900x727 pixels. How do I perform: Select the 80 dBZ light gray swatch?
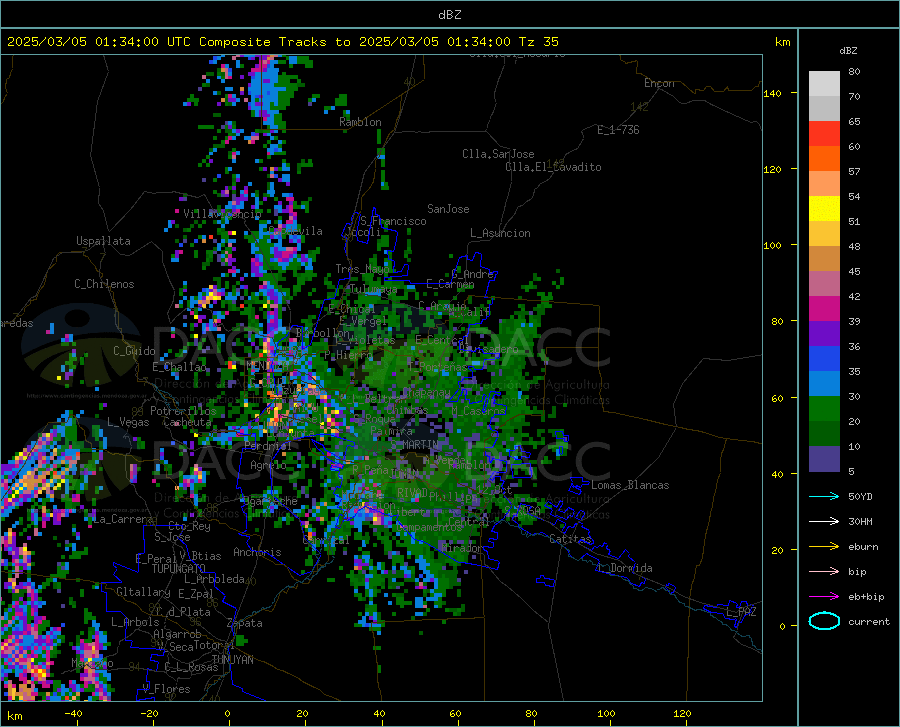pyautogui.click(x=824, y=83)
